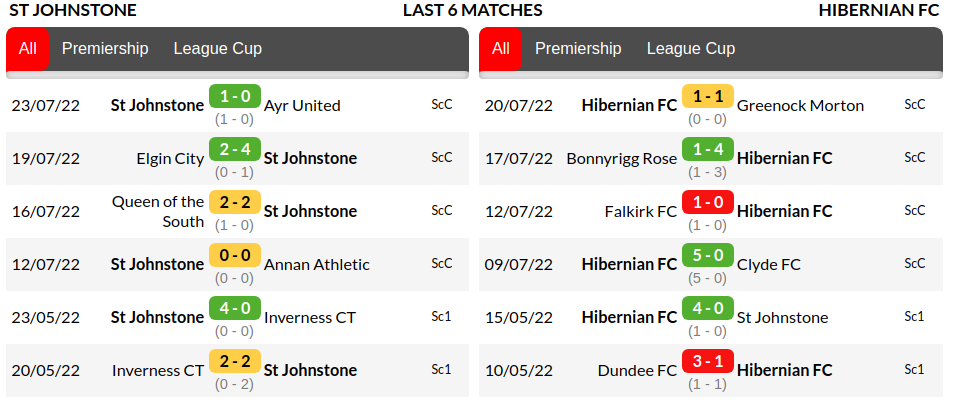
Task: Open the red 1 - 0 Falkirk score badge
Action: pyautogui.click(x=707, y=203)
